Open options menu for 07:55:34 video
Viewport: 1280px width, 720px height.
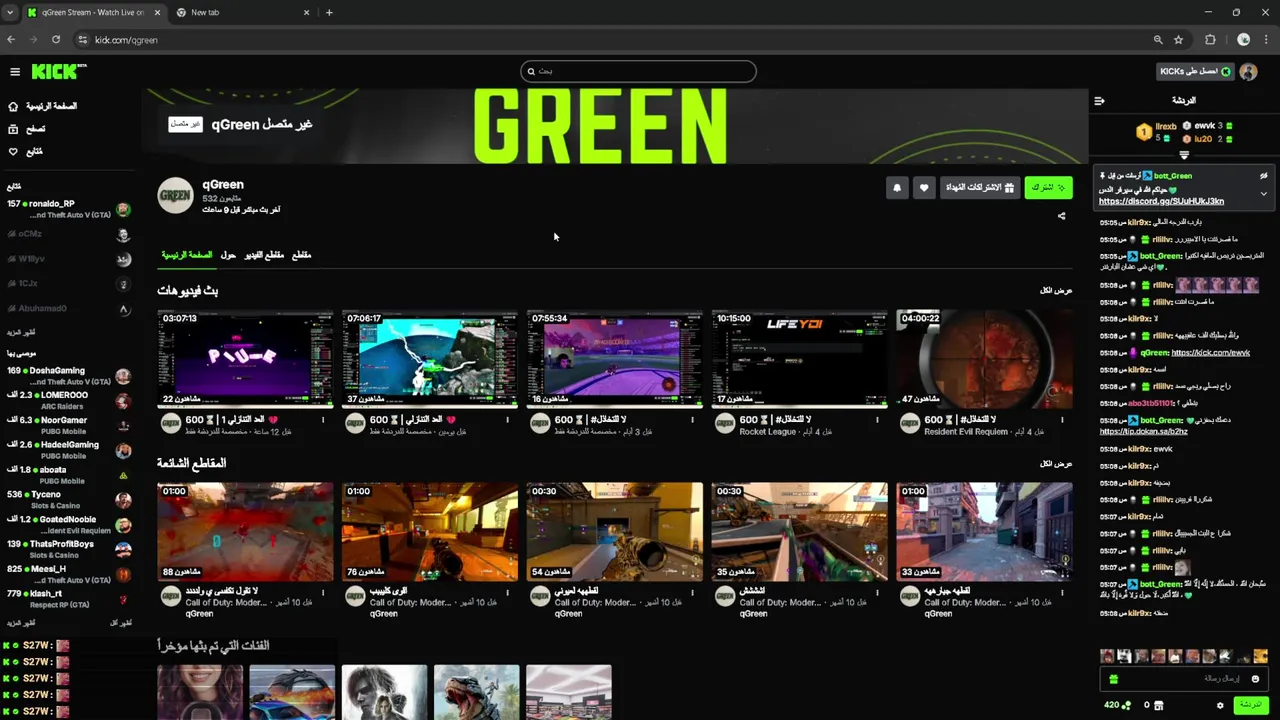click(x=693, y=420)
